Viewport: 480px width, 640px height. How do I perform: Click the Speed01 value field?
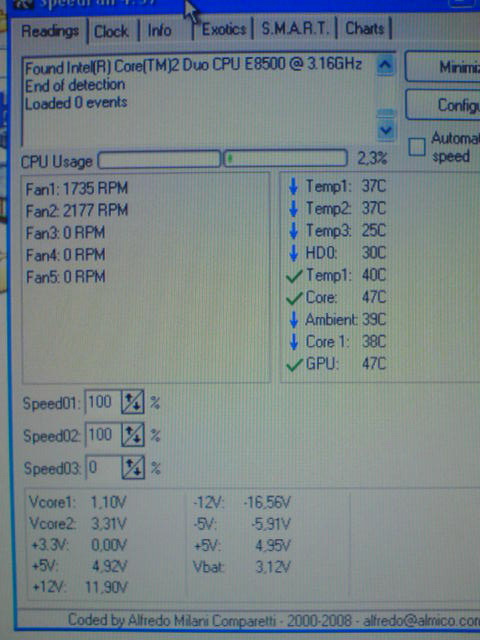click(103, 402)
